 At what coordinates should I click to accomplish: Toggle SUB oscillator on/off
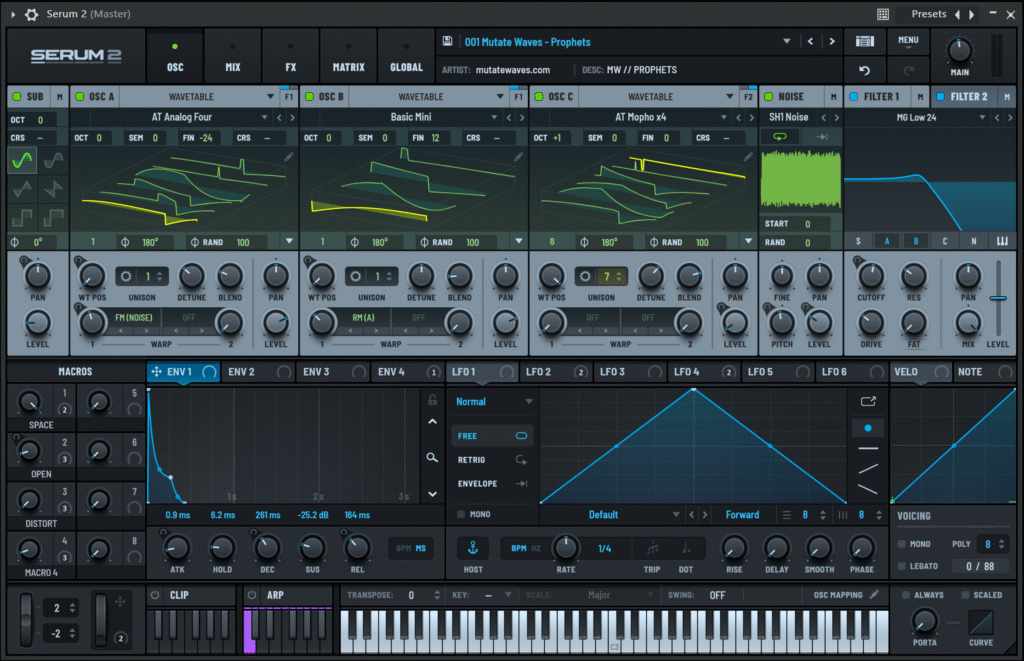(x=17, y=97)
